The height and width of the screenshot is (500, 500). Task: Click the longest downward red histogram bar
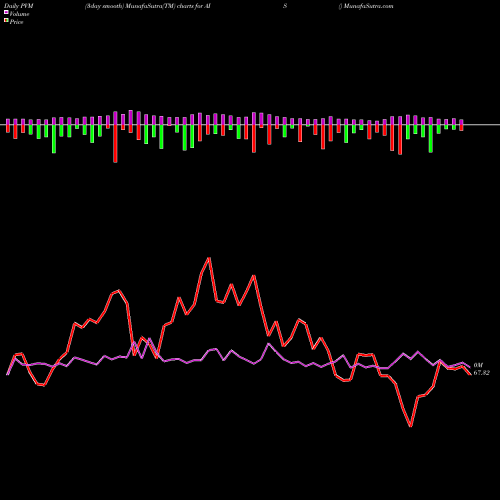[x=115, y=143]
